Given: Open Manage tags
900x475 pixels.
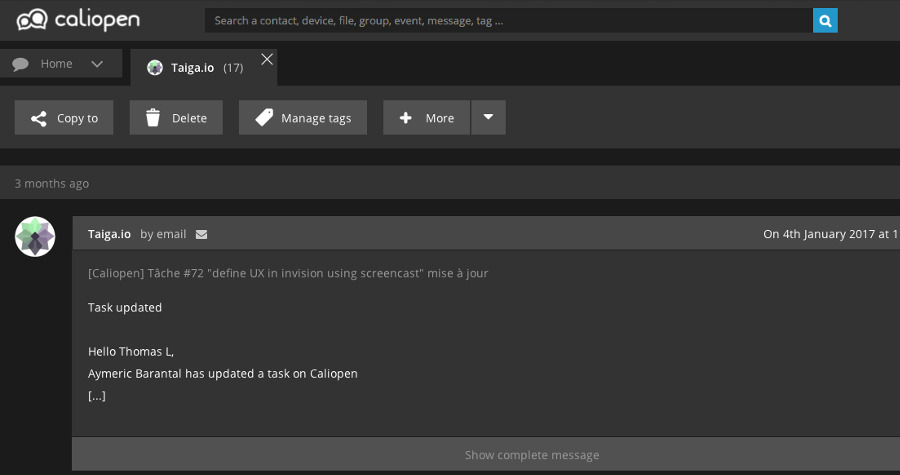Looking at the screenshot, I should pyautogui.click(x=303, y=118).
